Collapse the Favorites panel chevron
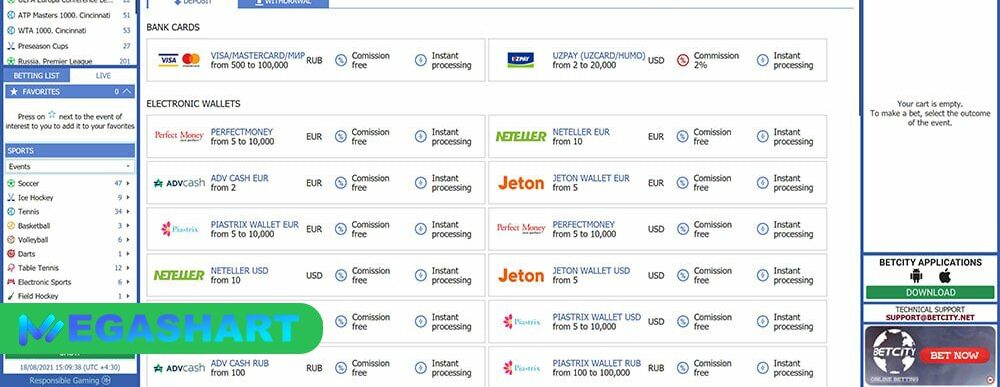The image size is (1000, 387). click(x=128, y=92)
